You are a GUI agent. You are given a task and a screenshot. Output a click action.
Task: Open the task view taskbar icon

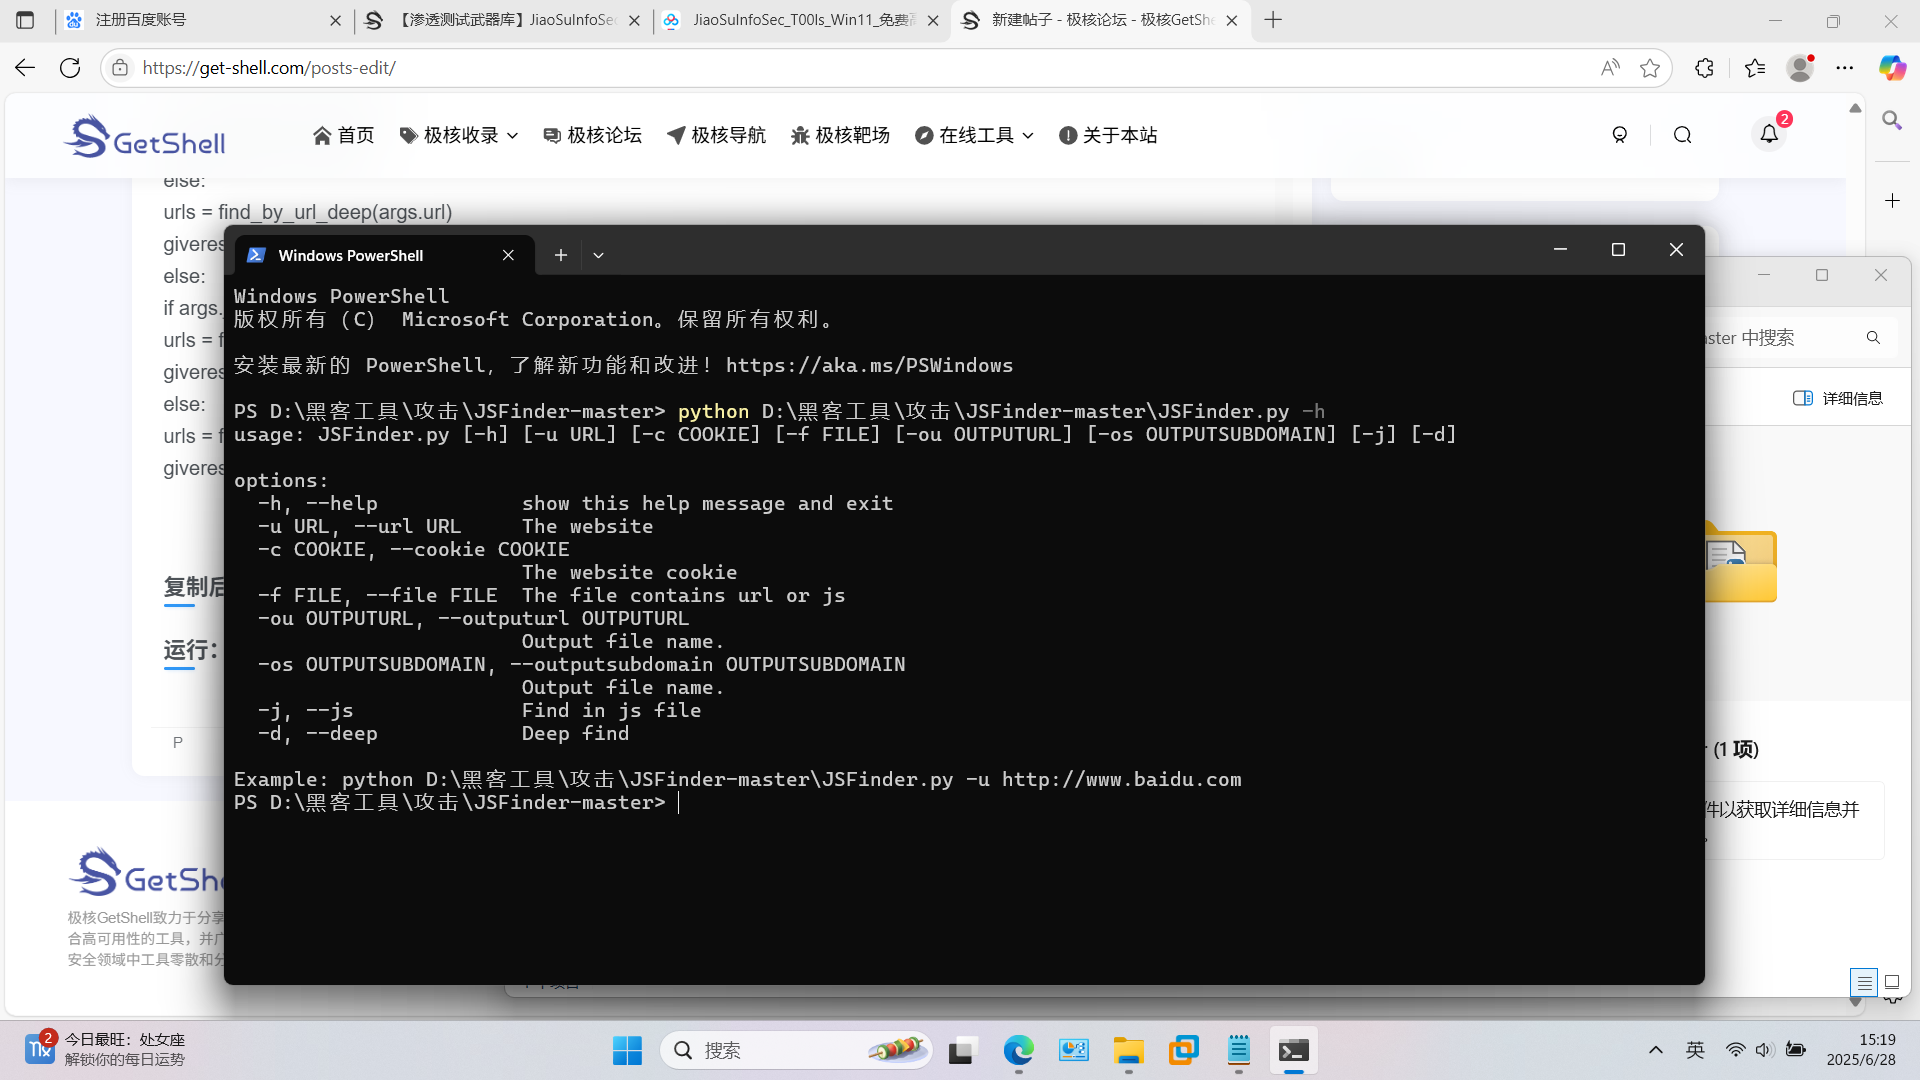(962, 1050)
